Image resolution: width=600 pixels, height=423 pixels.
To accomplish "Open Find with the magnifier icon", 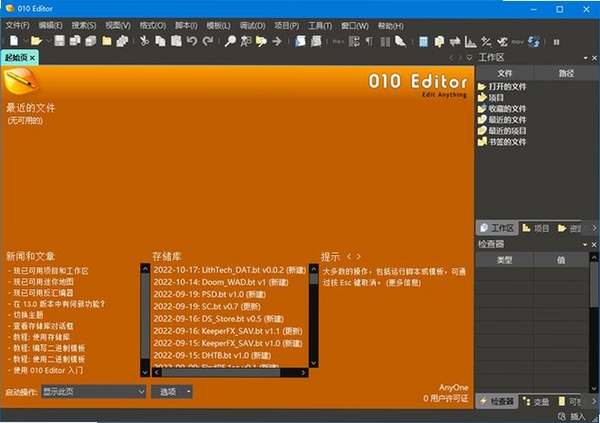I will tap(230, 41).
